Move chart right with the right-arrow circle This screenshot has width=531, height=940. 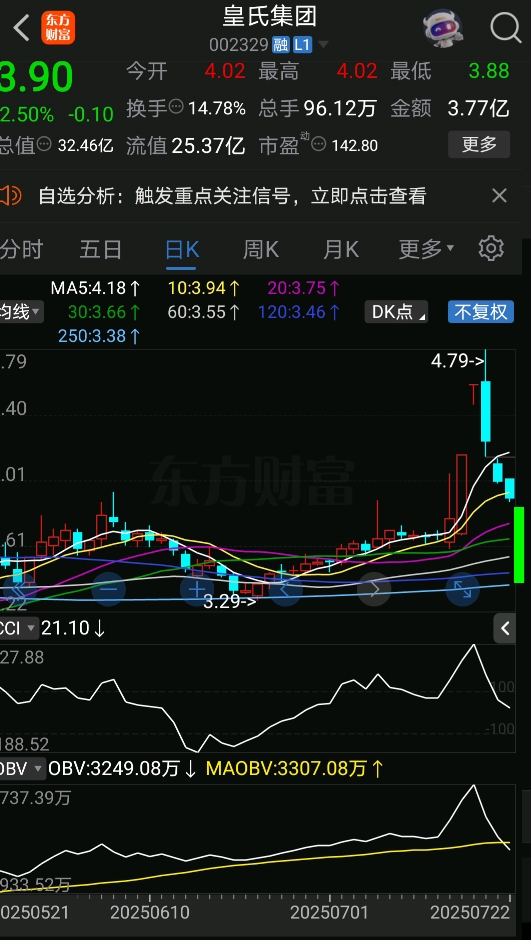(374, 589)
